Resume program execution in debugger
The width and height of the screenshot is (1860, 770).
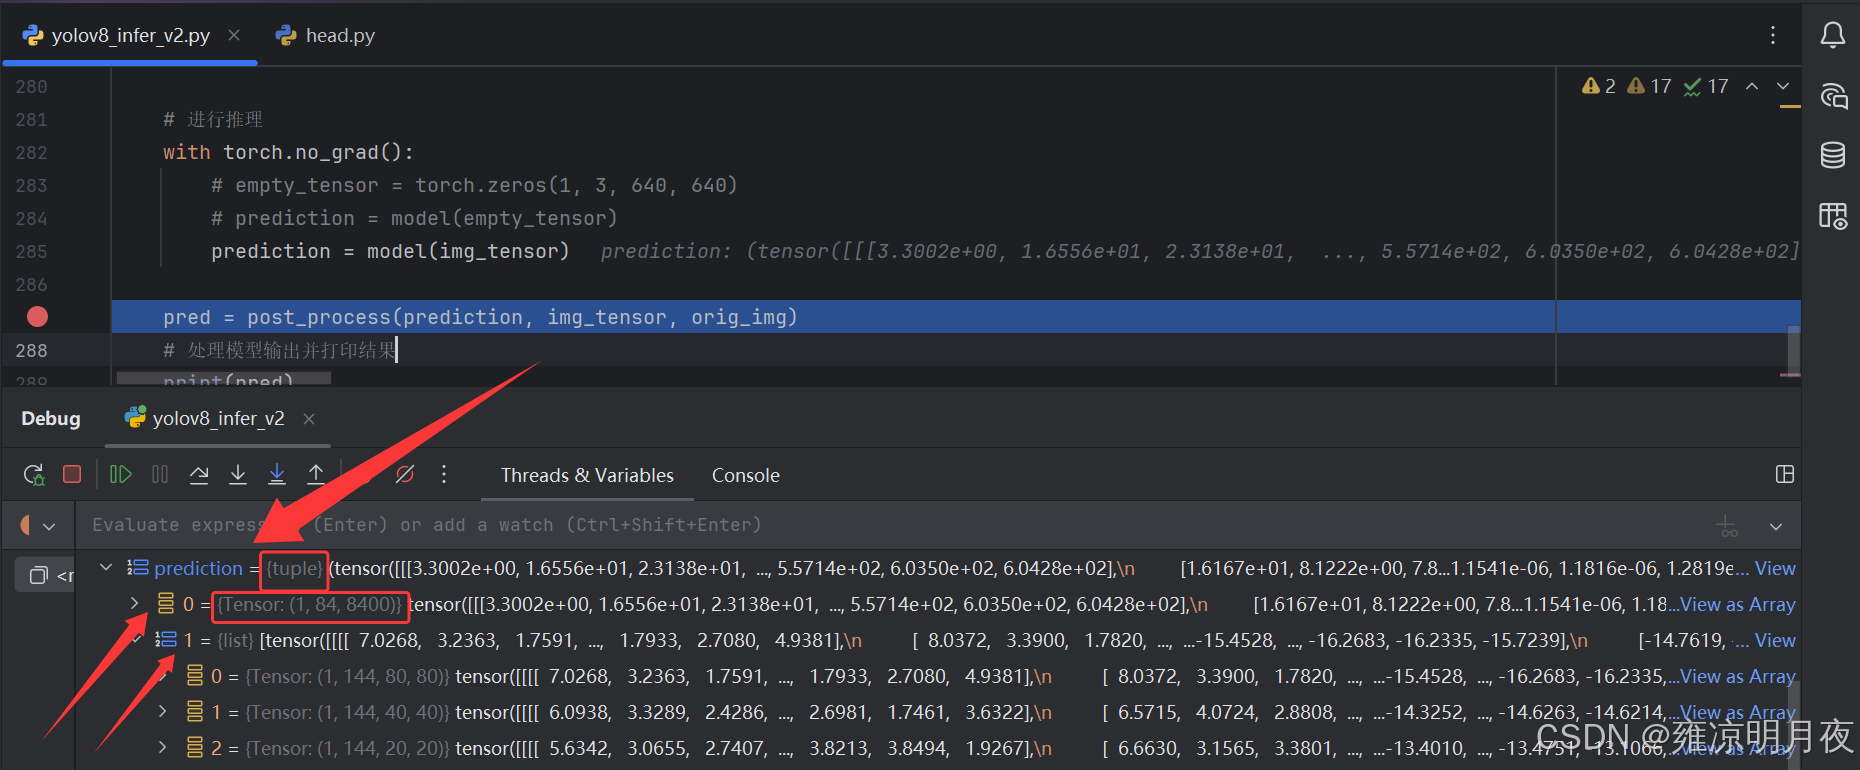pyautogui.click(x=120, y=474)
